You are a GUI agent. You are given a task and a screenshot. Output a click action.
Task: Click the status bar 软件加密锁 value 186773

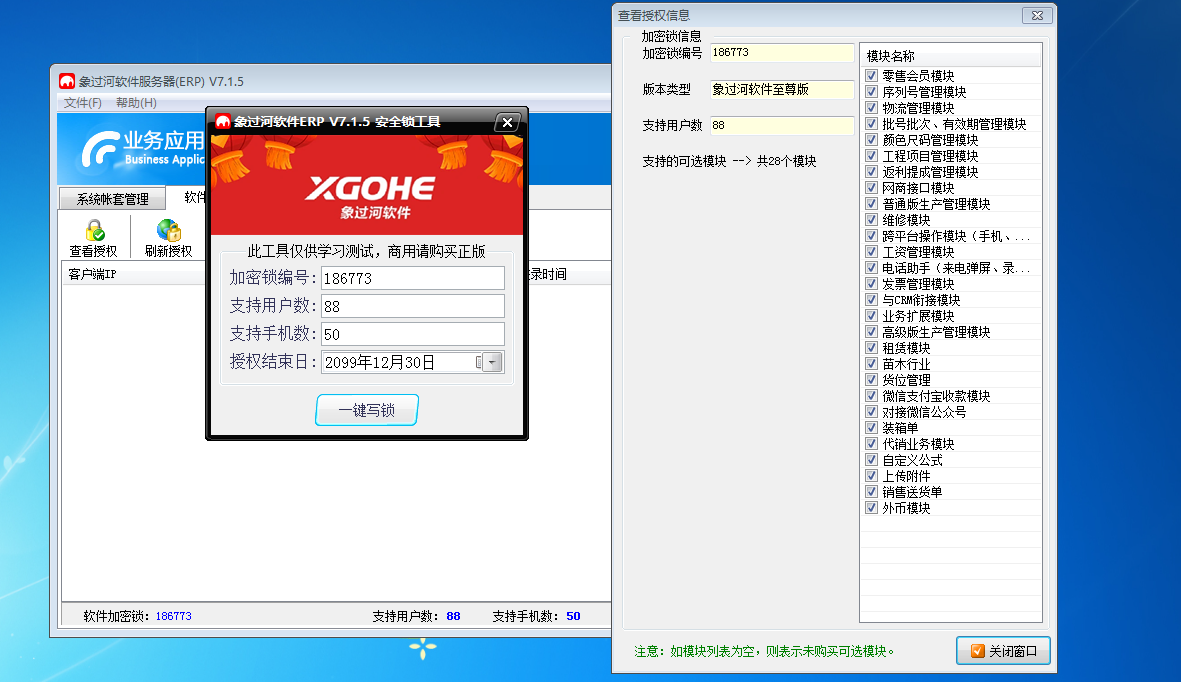pyautogui.click(x=174, y=616)
